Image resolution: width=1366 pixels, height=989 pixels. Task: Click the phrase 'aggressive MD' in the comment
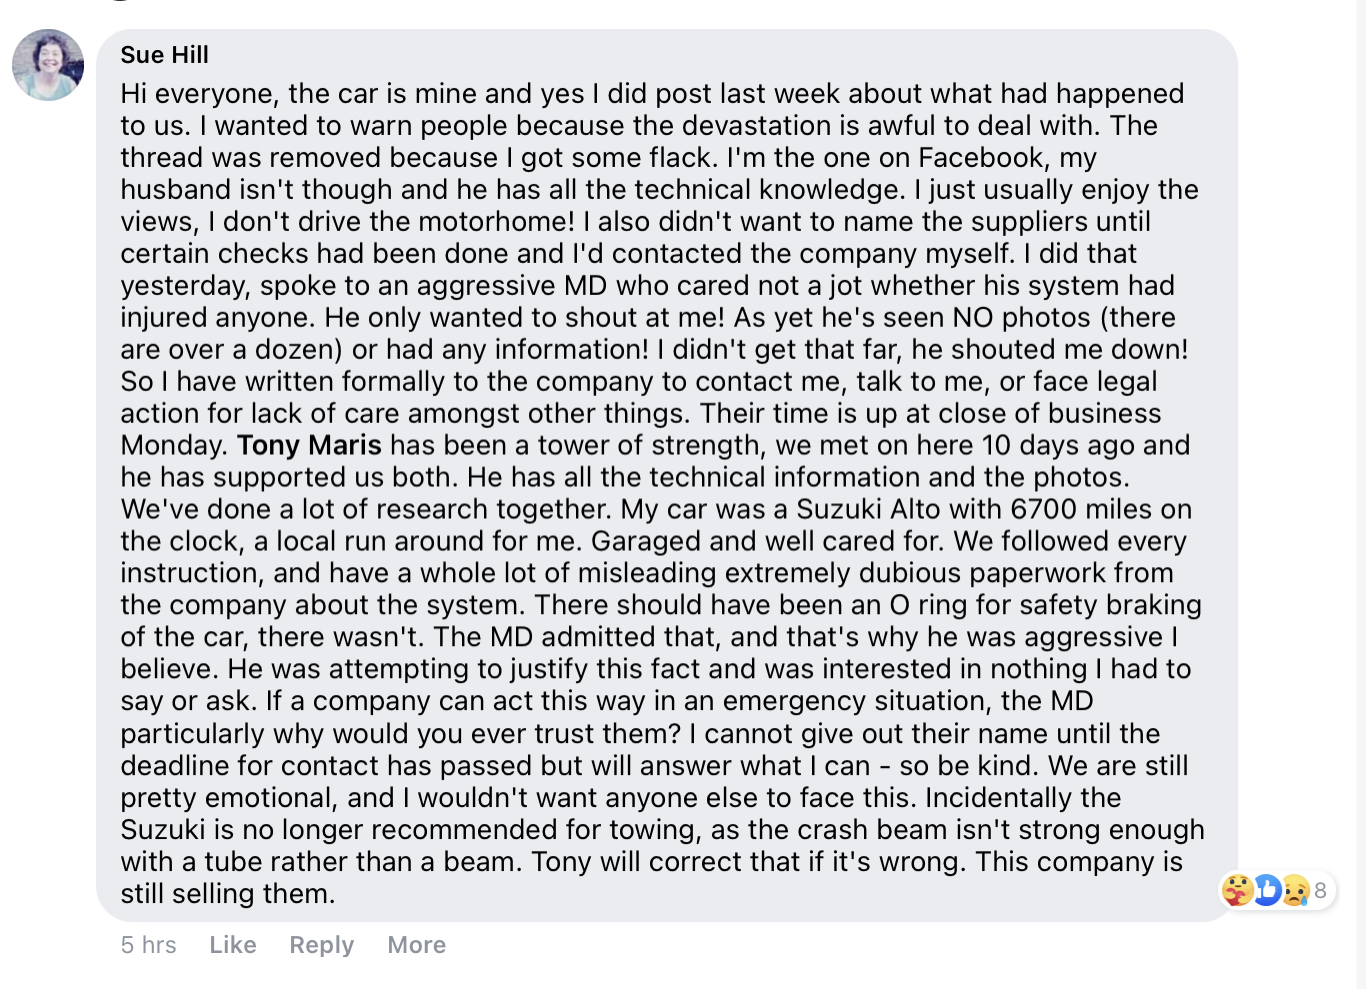(x=511, y=285)
